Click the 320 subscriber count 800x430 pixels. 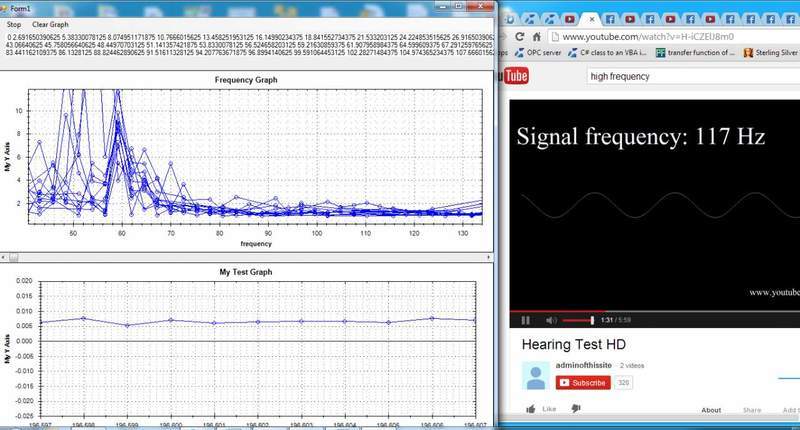[623, 383]
